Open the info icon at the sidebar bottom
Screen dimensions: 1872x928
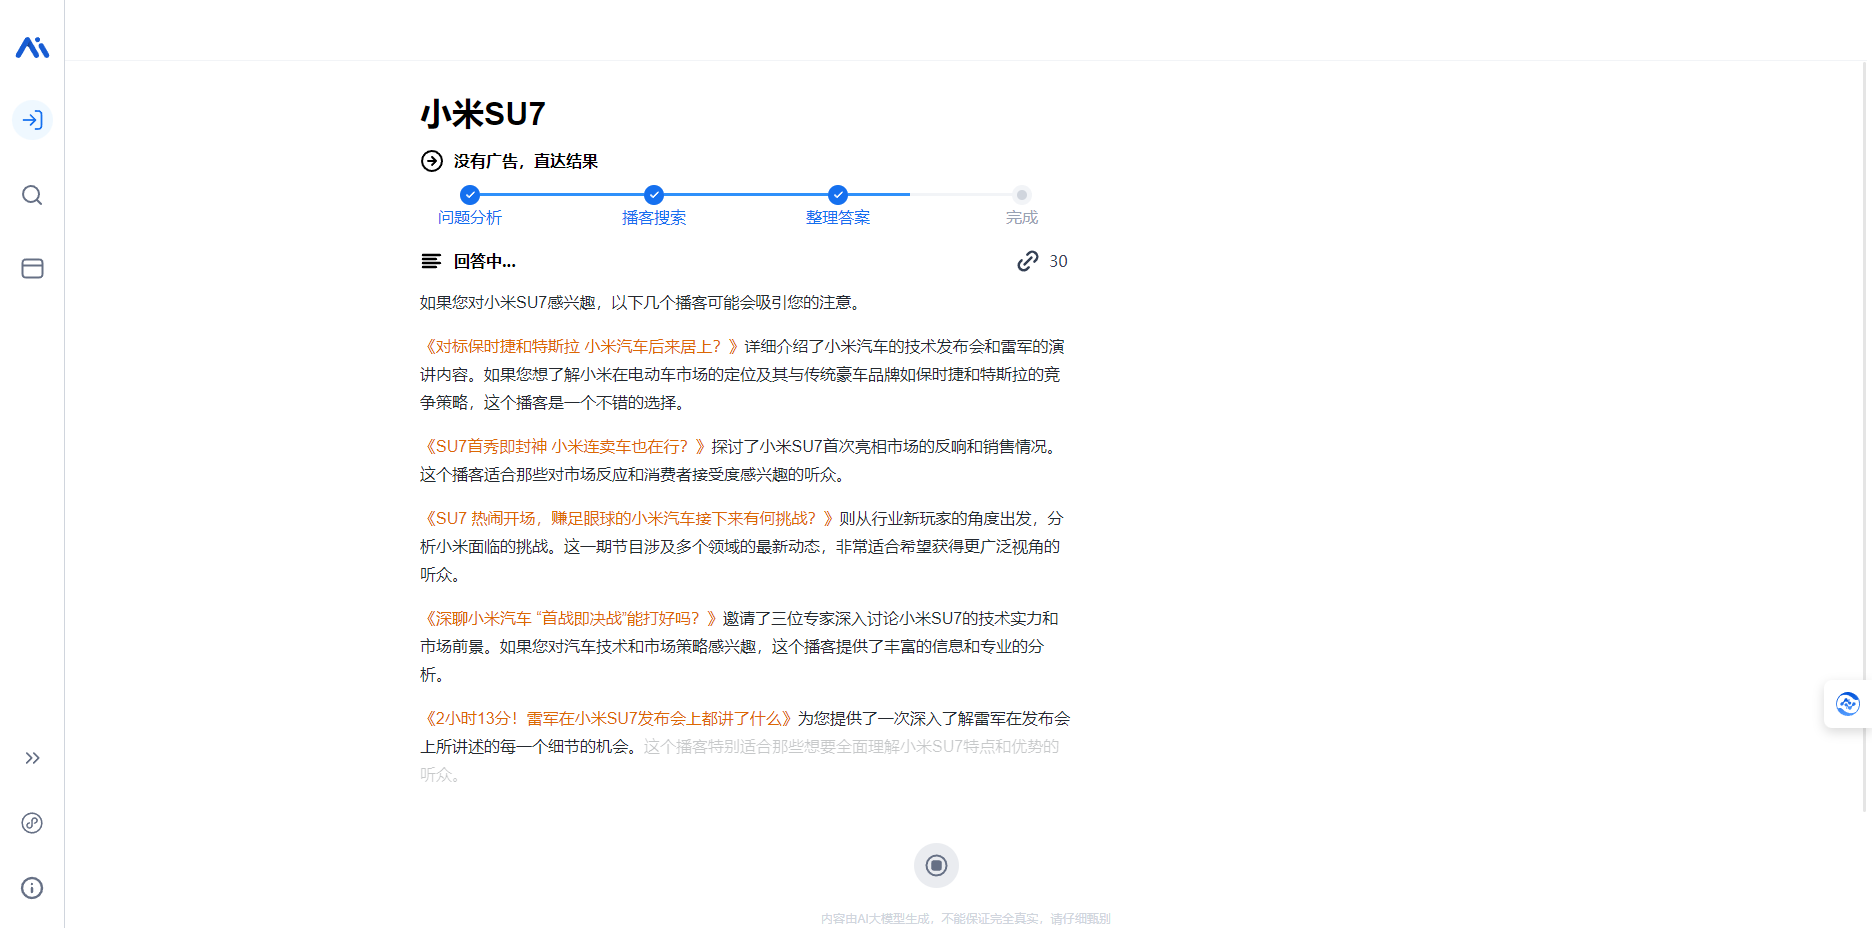[x=31, y=888]
